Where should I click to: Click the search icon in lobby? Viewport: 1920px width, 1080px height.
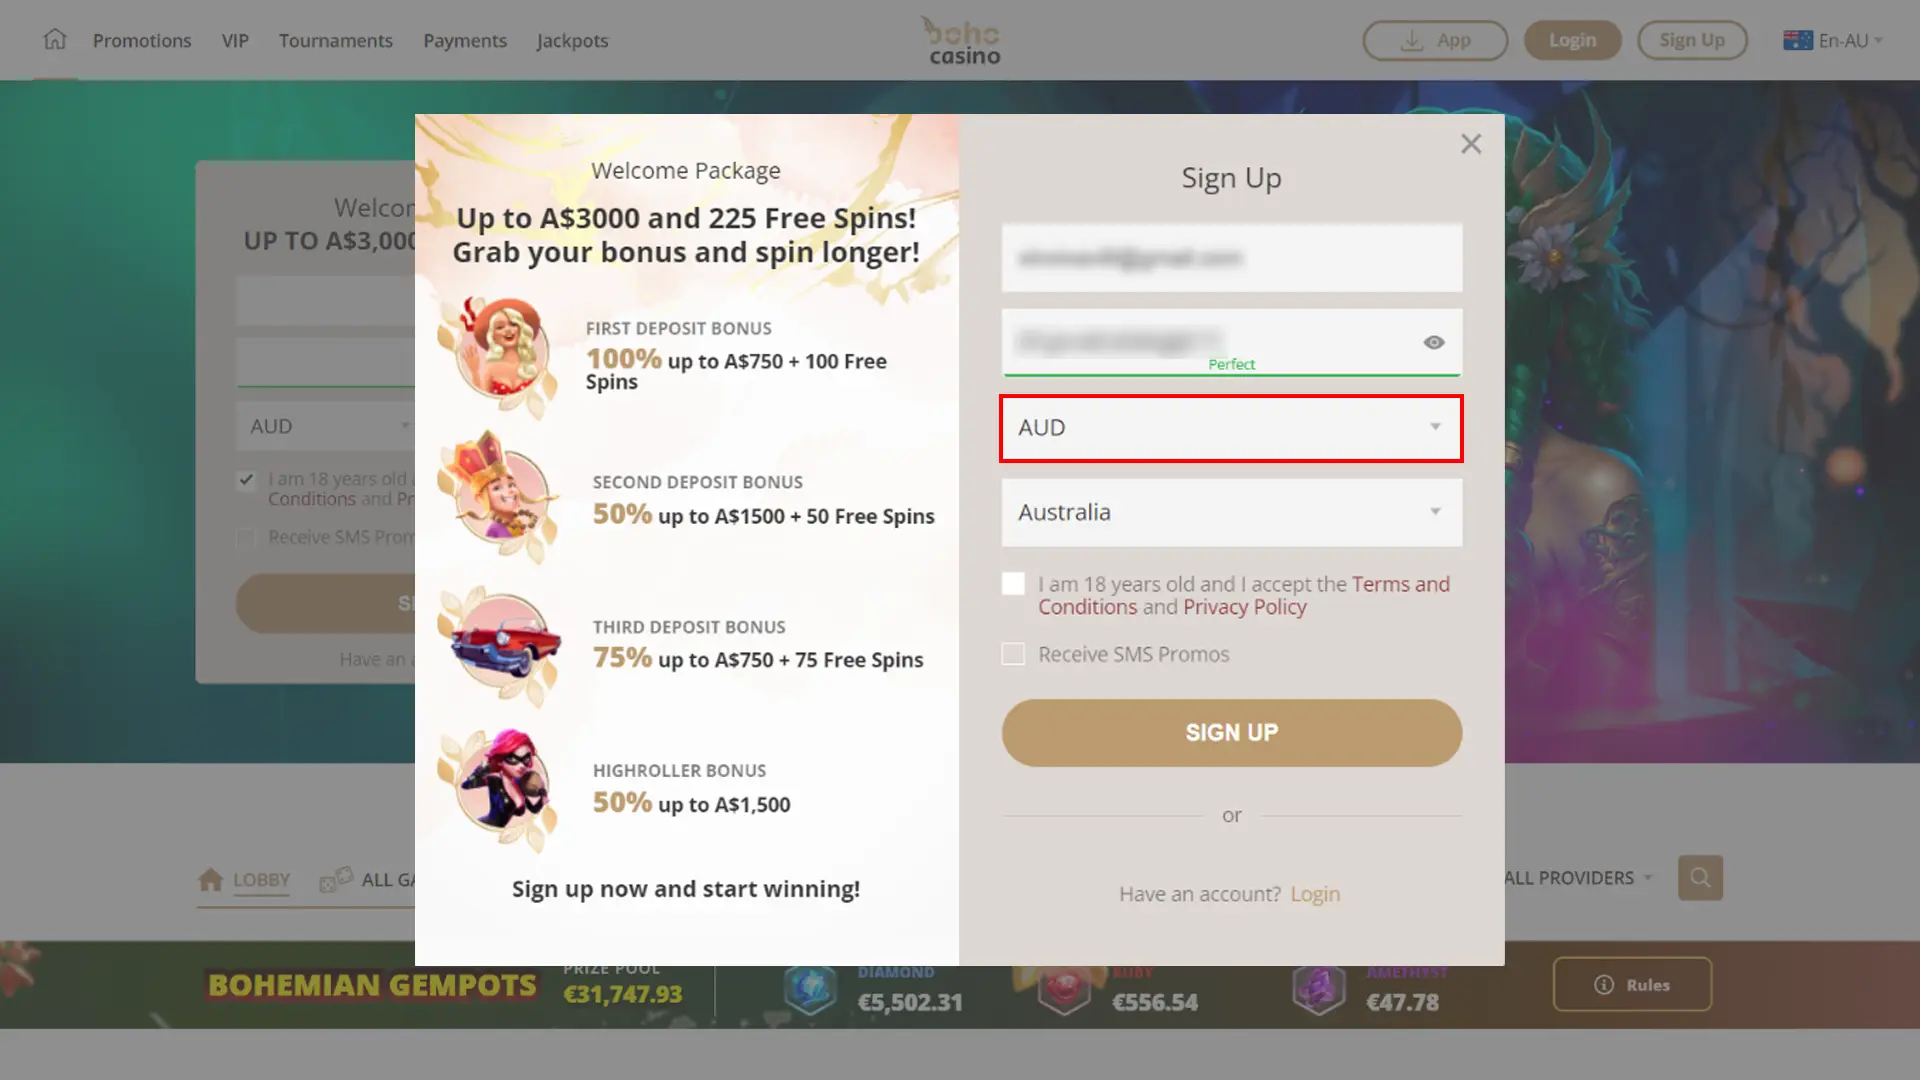coord(1700,877)
